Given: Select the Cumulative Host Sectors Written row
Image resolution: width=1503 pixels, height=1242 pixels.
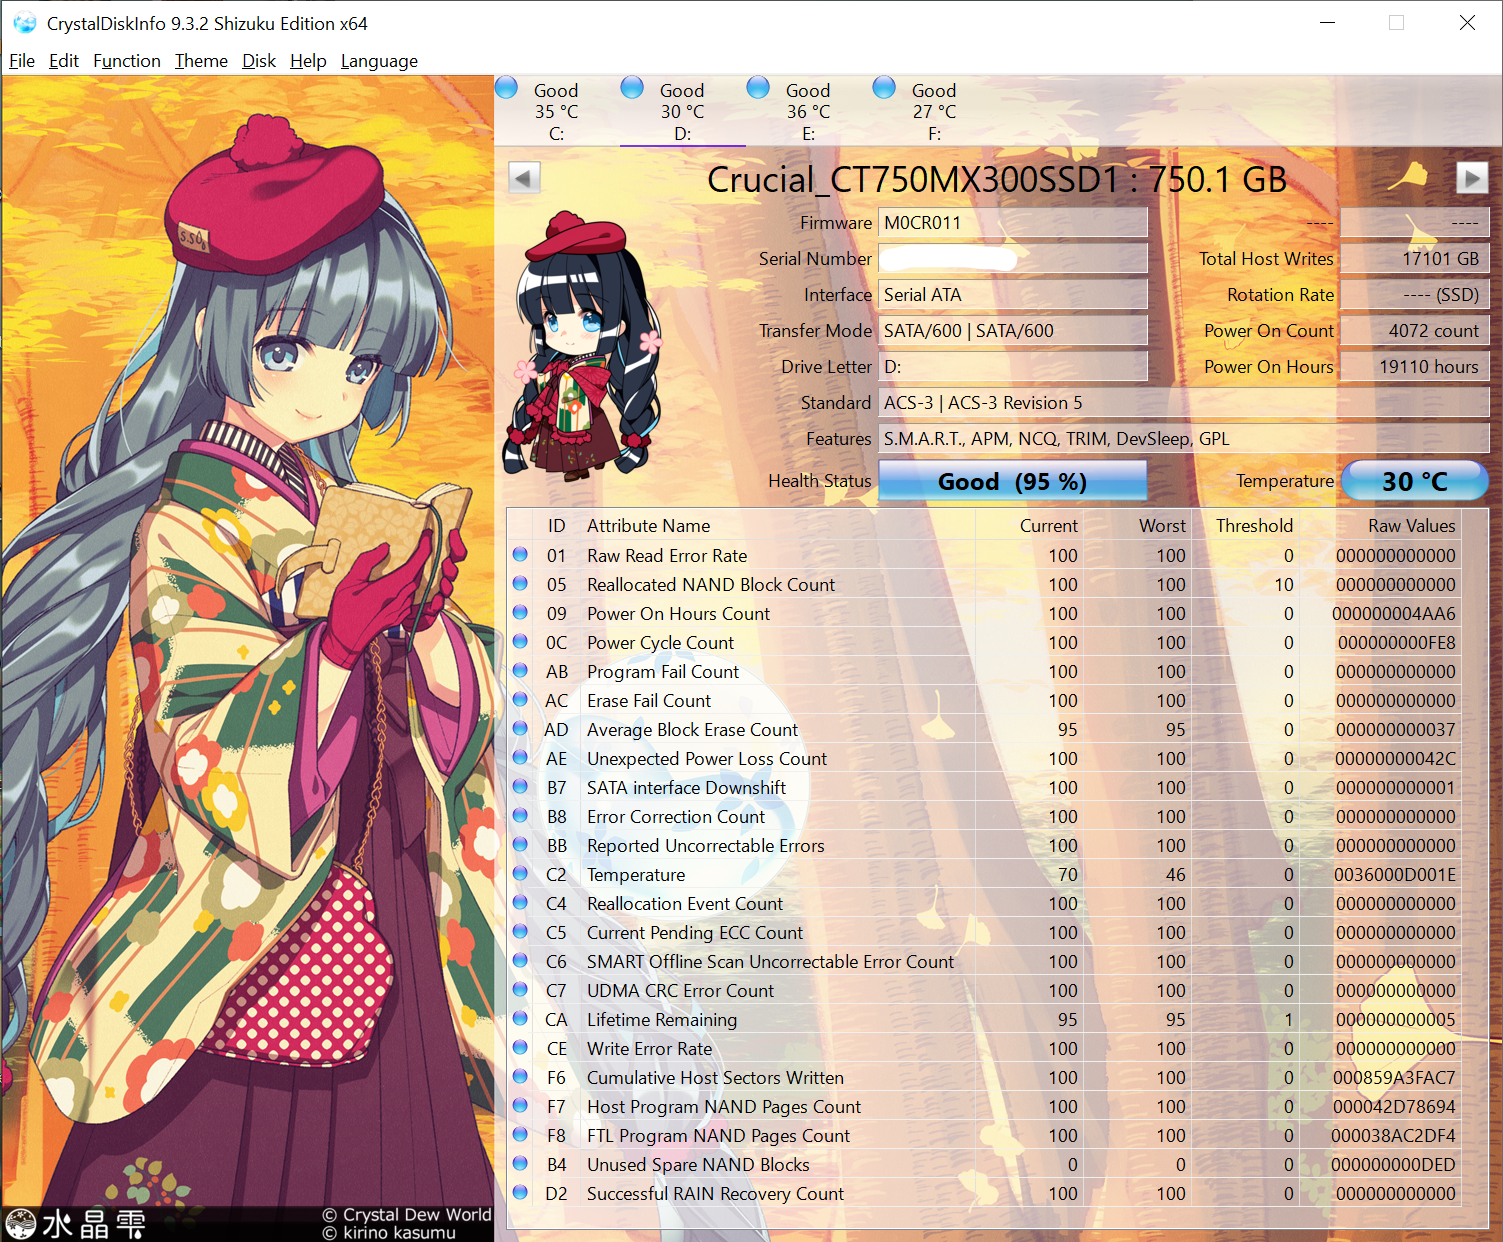Looking at the screenshot, I should [x=984, y=1077].
